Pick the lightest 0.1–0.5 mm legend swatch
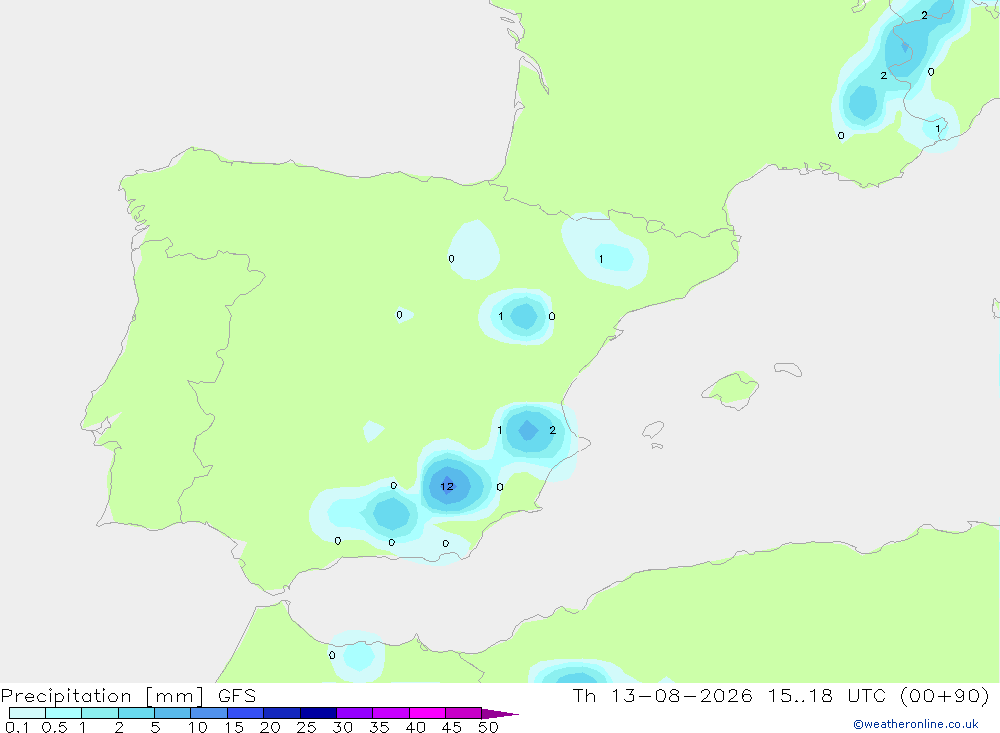The height and width of the screenshot is (733, 1000). (x=27, y=713)
